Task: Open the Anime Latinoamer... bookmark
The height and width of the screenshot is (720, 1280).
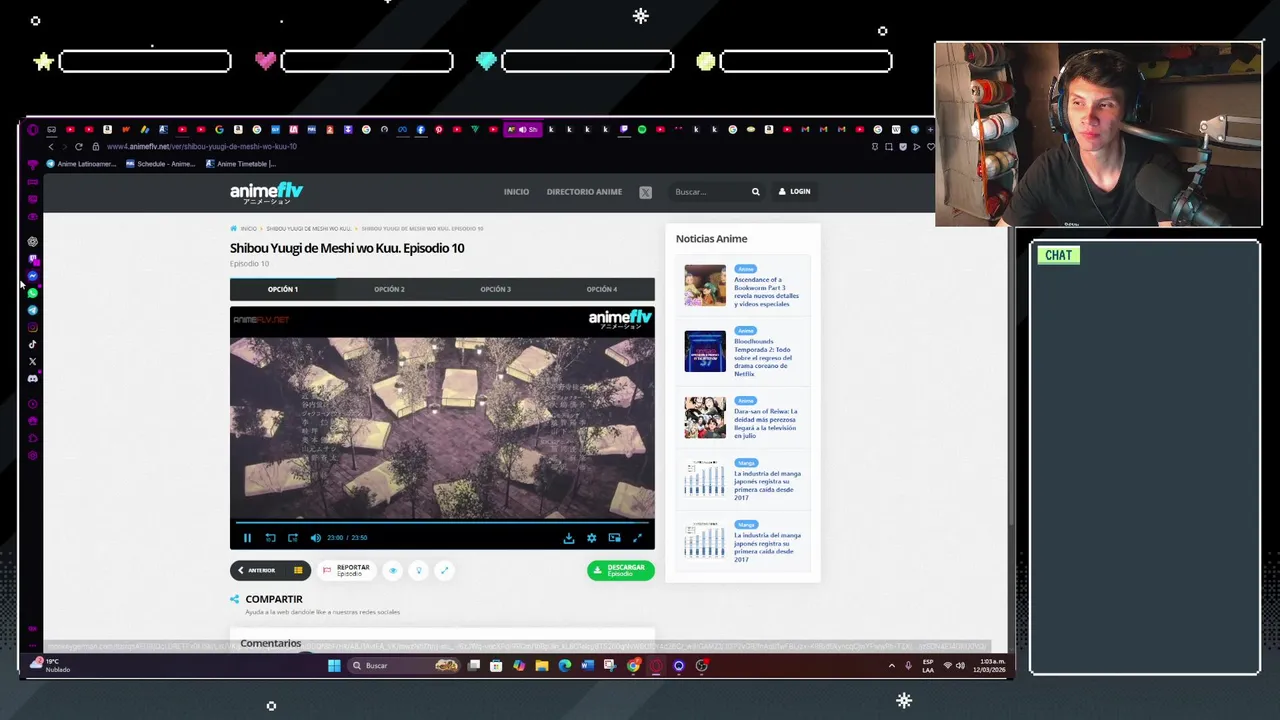Action: (x=79, y=164)
